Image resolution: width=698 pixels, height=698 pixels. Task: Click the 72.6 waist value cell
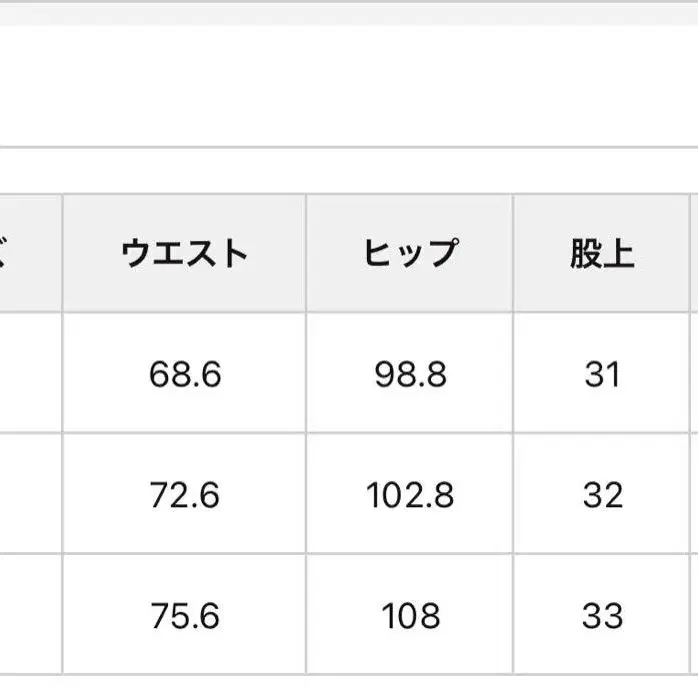184,495
